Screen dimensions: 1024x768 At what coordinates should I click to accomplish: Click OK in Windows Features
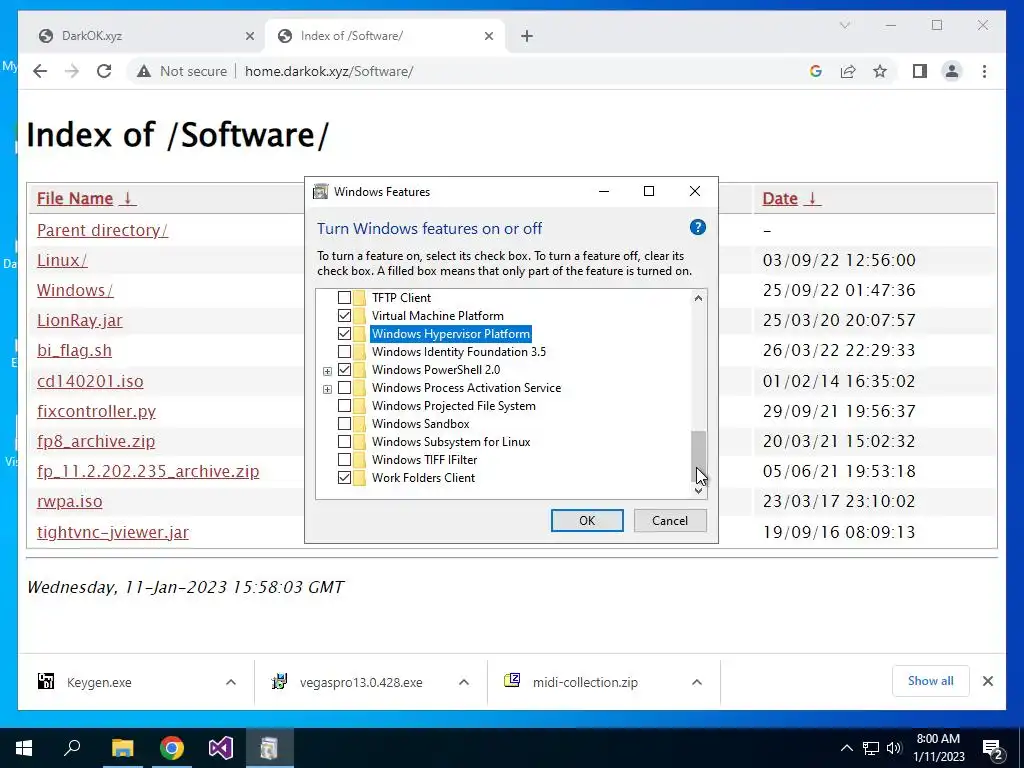[x=587, y=520]
